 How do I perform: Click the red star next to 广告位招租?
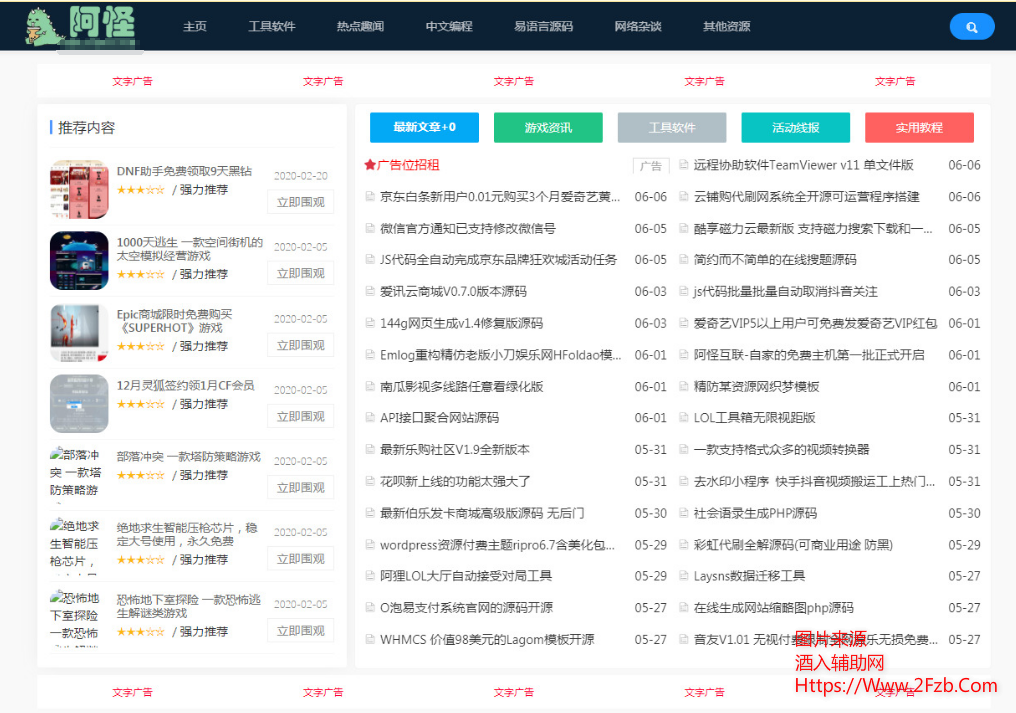click(x=370, y=165)
